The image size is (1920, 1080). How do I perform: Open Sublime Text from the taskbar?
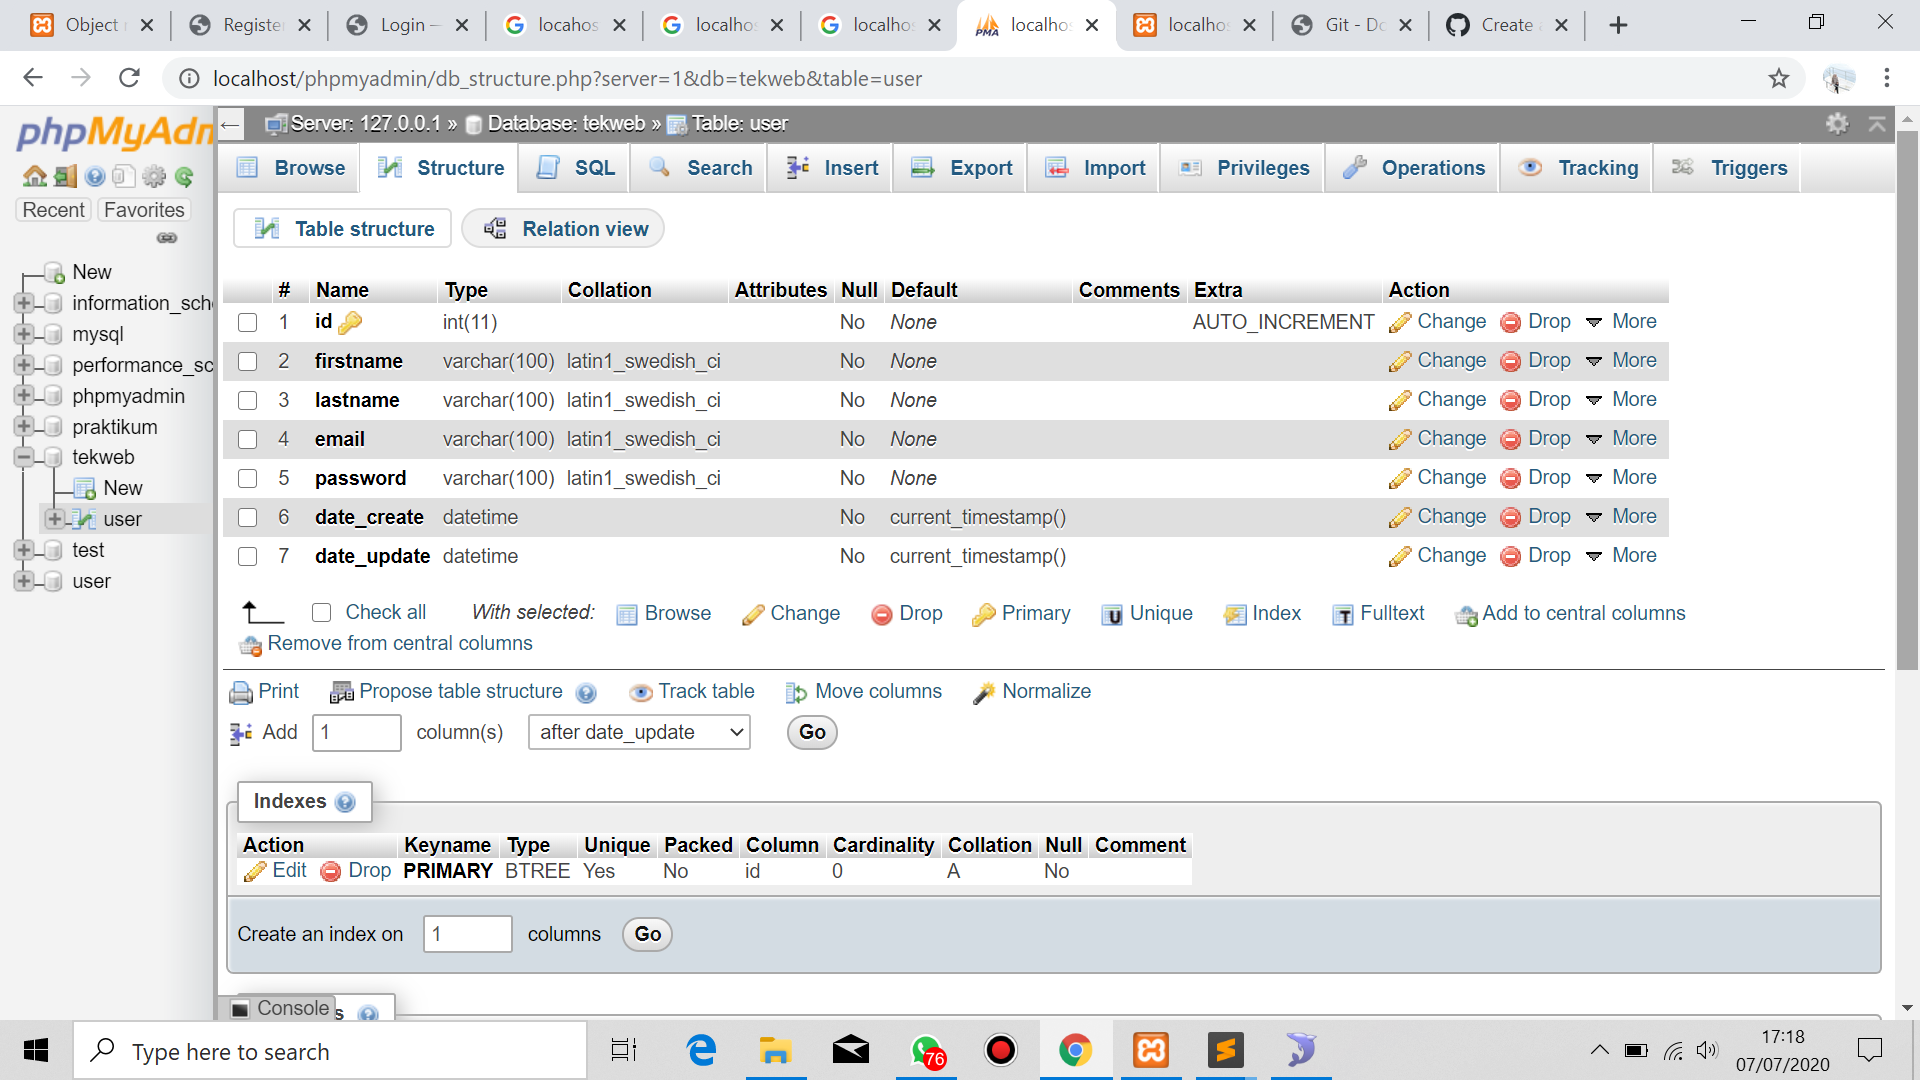pyautogui.click(x=1225, y=1050)
